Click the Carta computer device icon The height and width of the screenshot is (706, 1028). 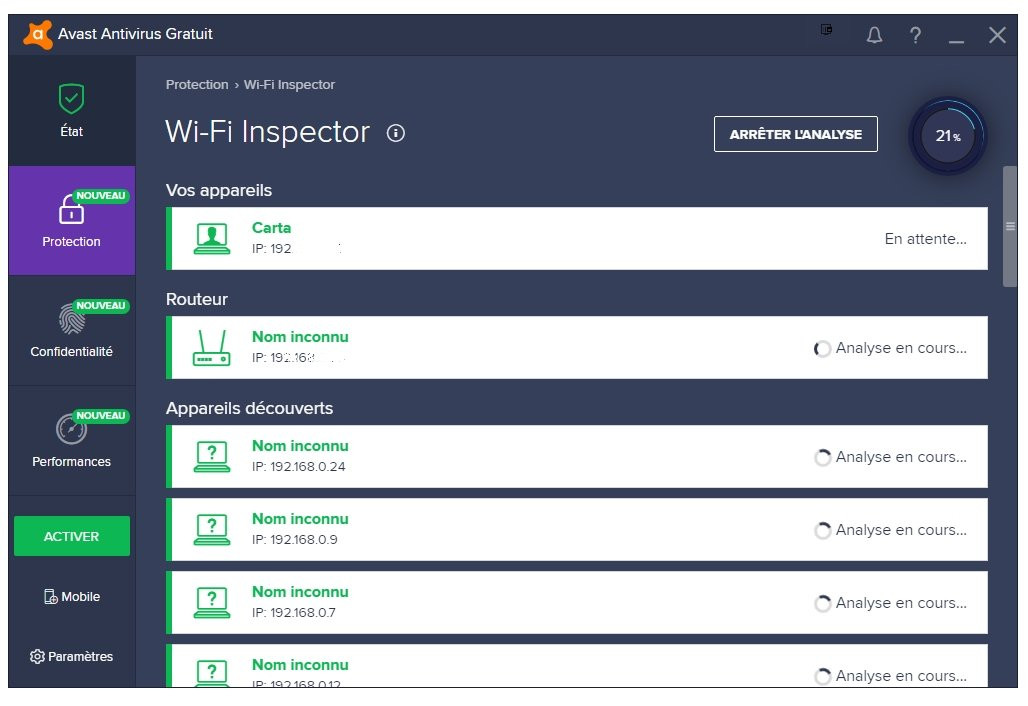coord(211,238)
